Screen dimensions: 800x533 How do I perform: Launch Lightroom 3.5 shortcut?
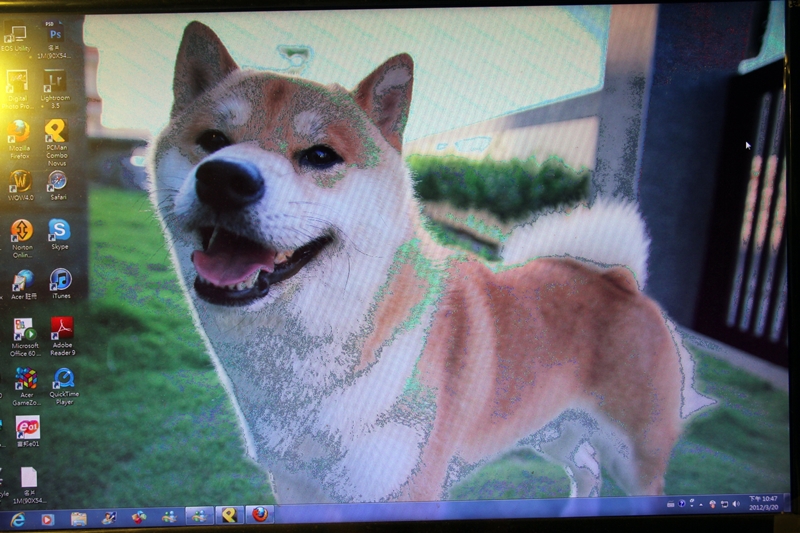tap(55, 89)
